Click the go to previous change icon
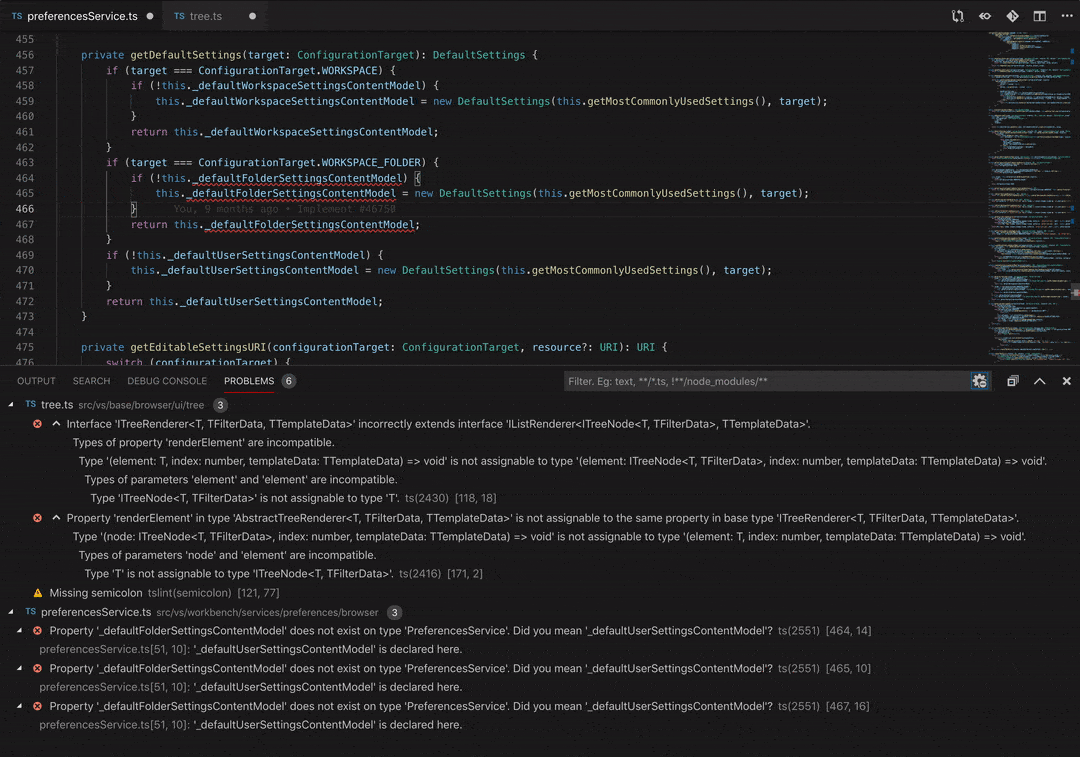Viewport: 1080px width, 757px height. [985, 16]
